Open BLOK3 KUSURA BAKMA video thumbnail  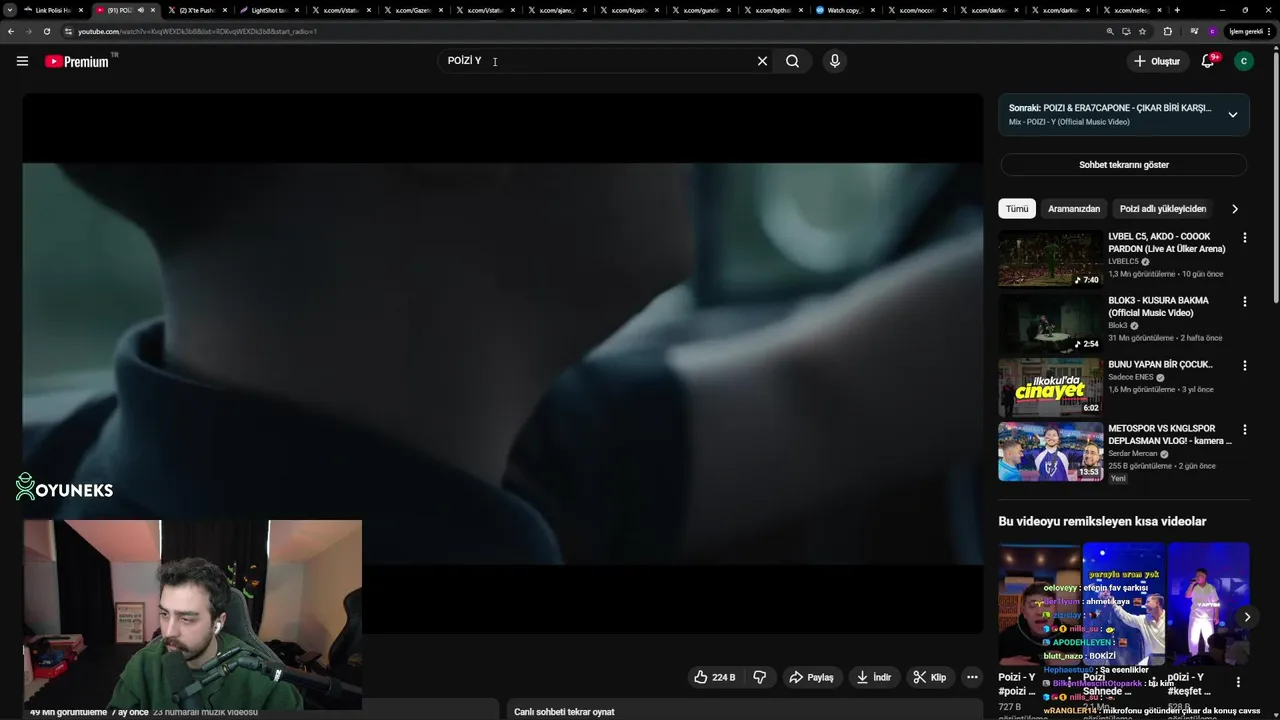pos(1051,323)
